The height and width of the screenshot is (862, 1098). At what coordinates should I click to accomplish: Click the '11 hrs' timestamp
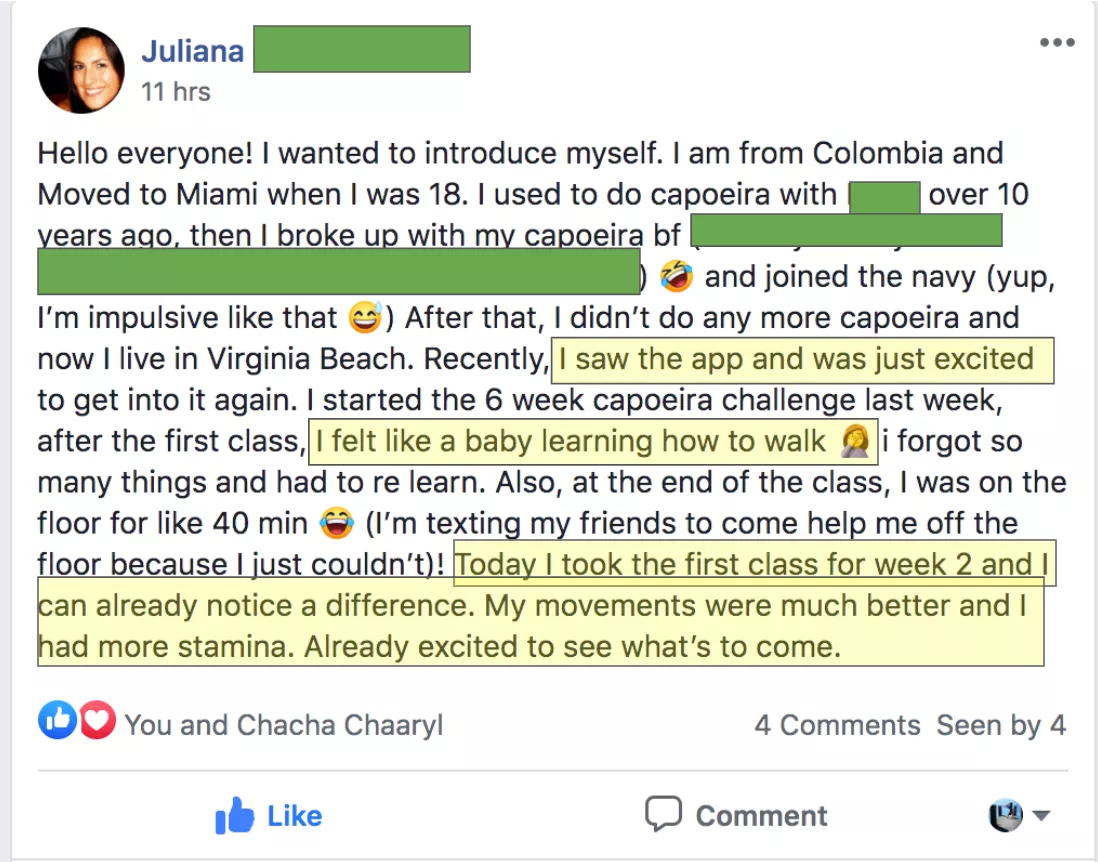click(x=175, y=92)
